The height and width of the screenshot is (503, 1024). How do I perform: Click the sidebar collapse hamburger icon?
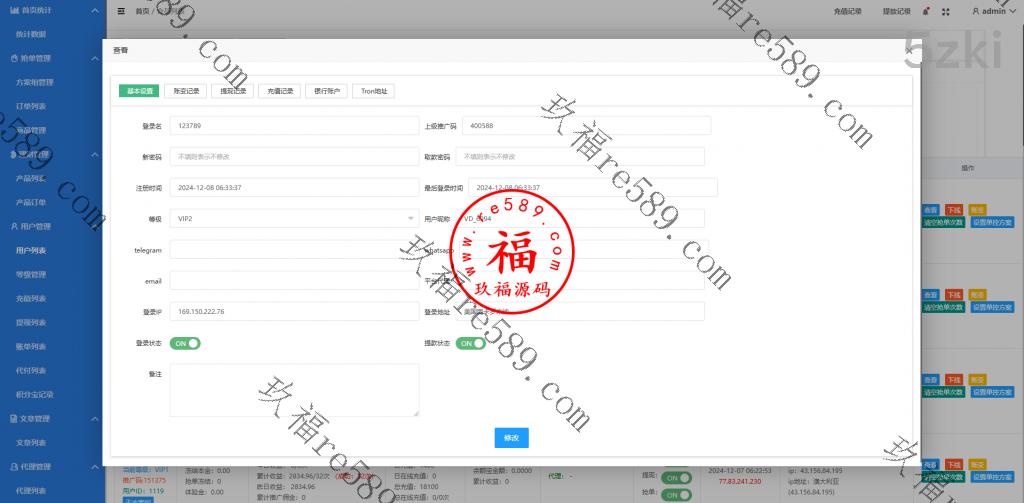pyautogui.click(x=121, y=11)
